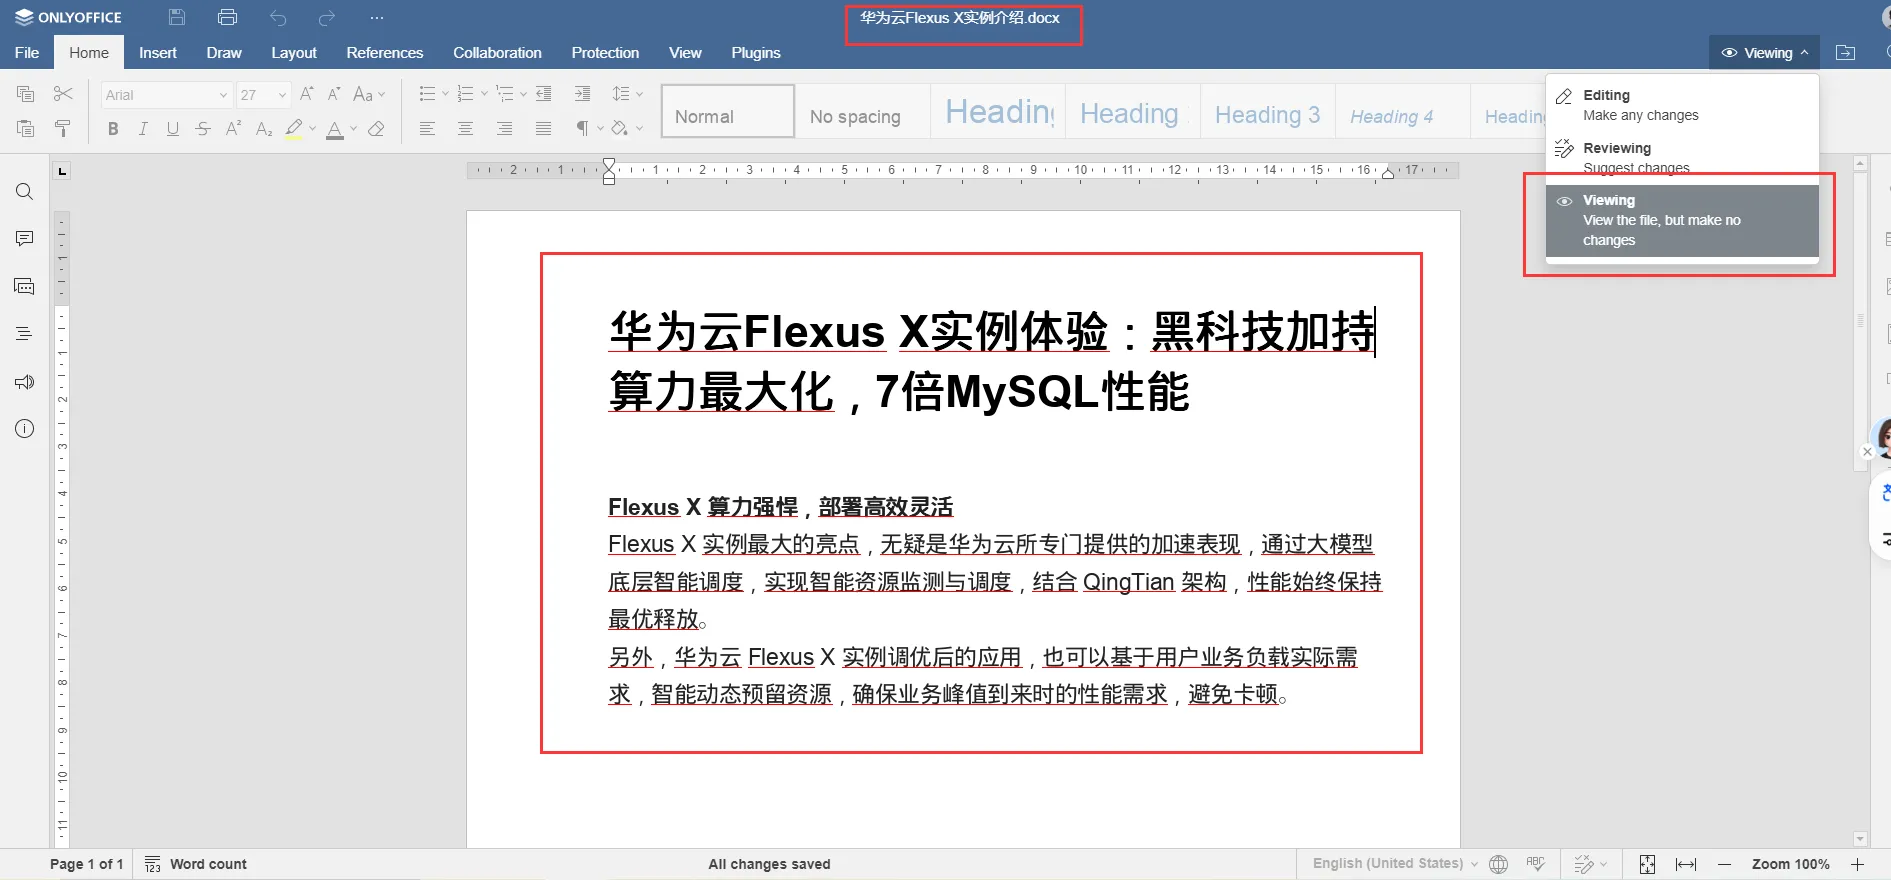Decrease the paragraph indent
The width and height of the screenshot is (1891, 880).
(x=544, y=94)
